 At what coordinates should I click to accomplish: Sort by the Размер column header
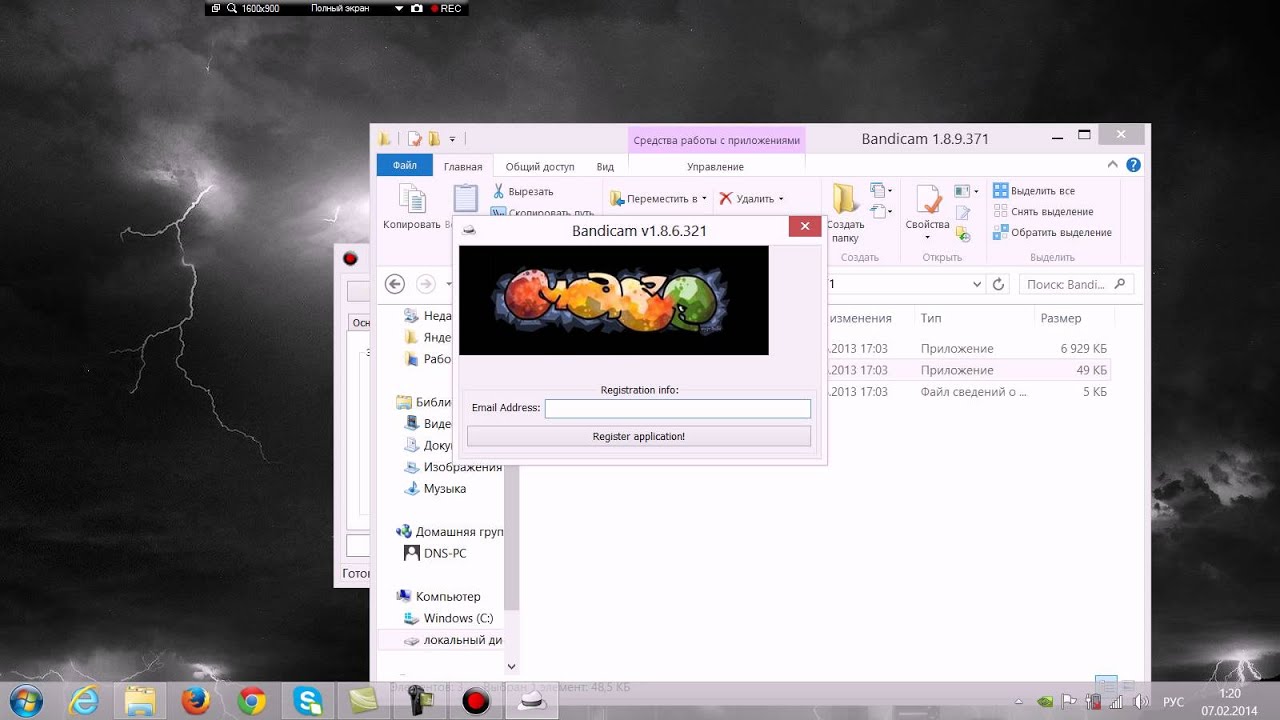point(1060,318)
